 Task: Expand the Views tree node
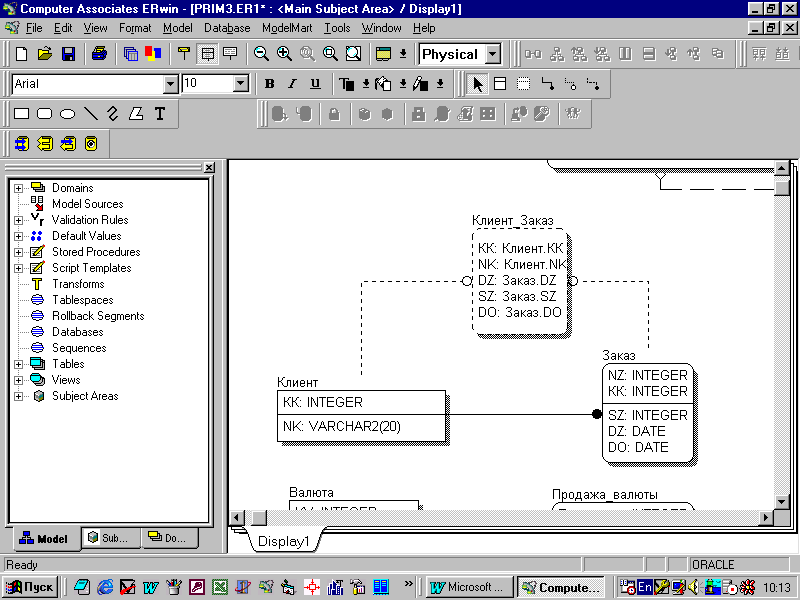coord(18,380)
